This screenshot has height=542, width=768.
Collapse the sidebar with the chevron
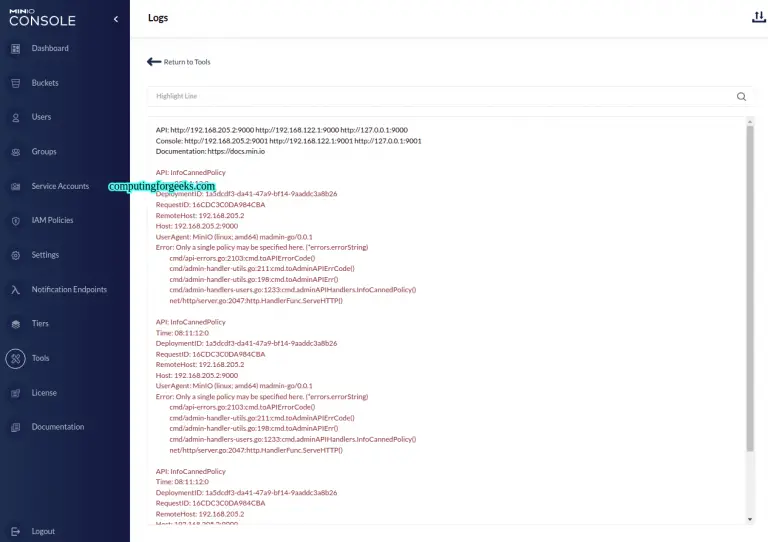tap(116, 19)
